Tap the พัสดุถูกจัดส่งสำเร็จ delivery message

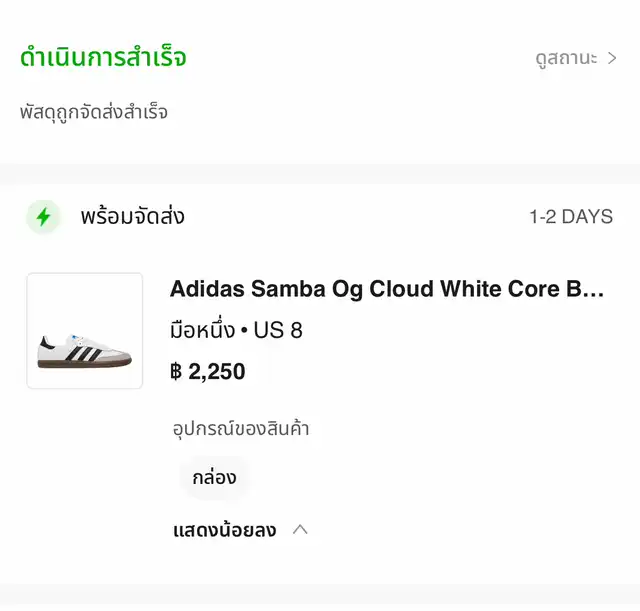(x=94, y=112)
